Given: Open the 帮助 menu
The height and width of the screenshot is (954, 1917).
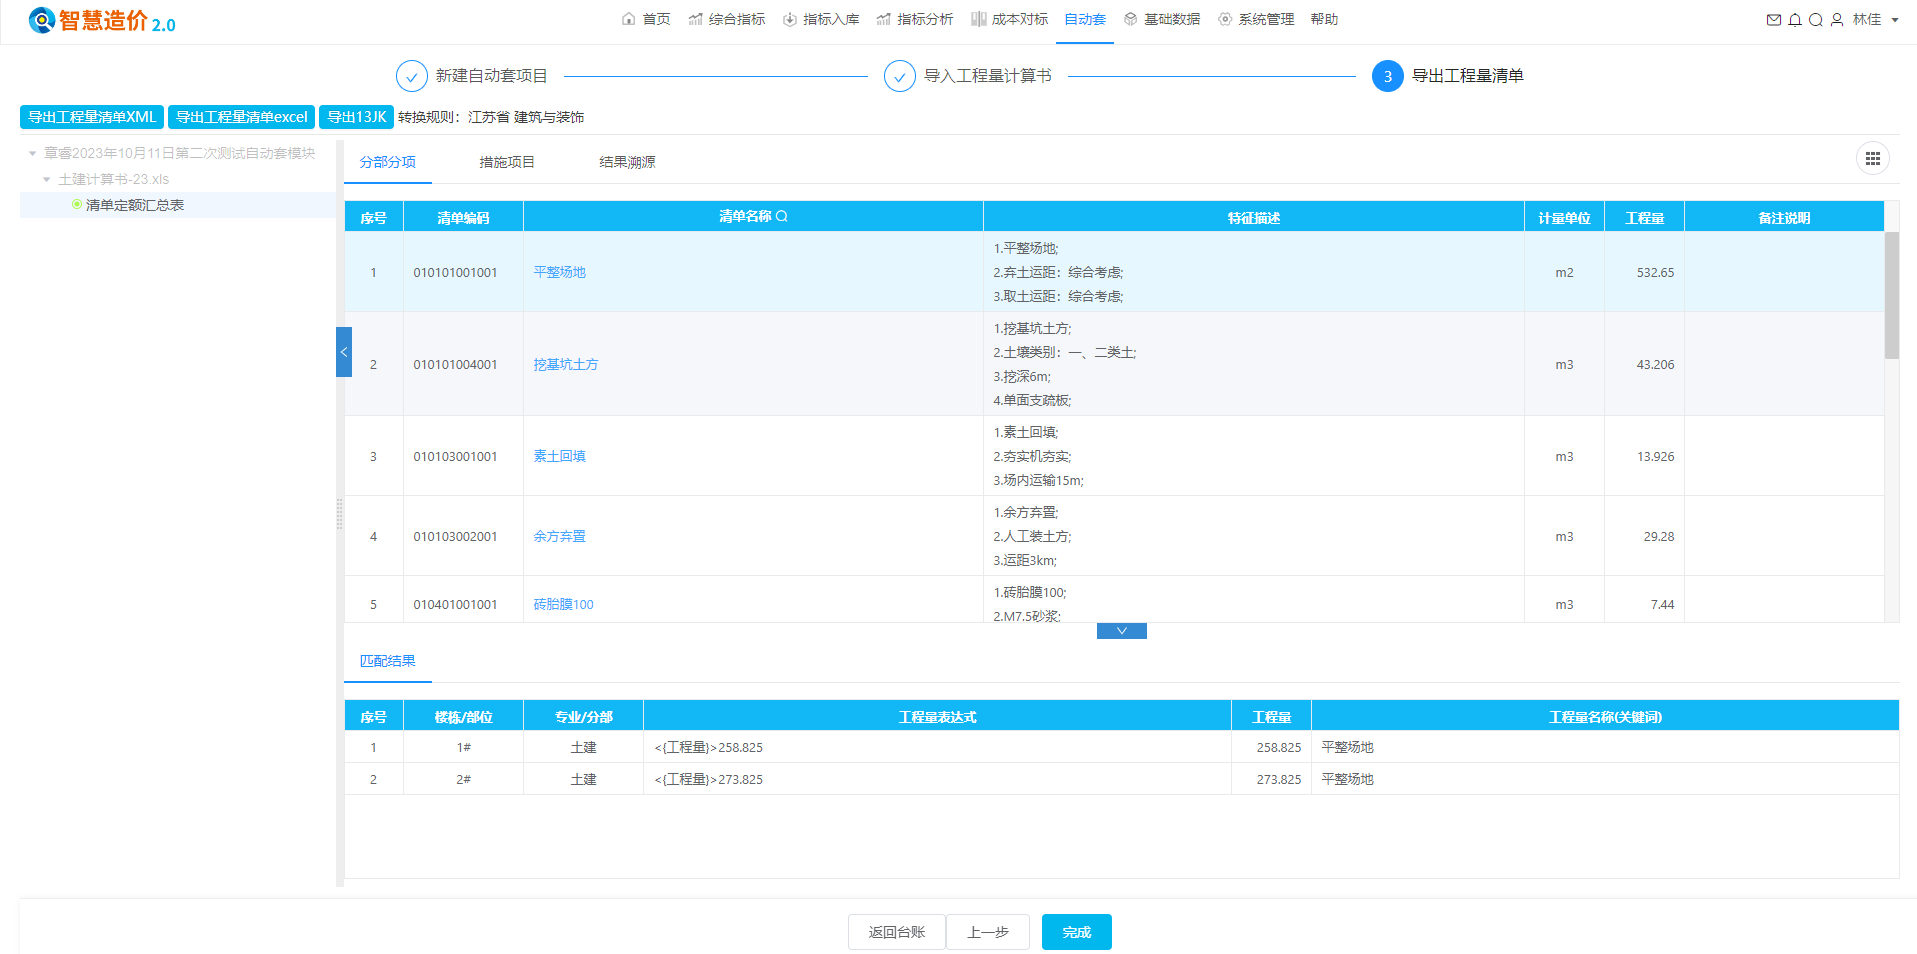Looking at the screenshot, I should pyautogui.click(x=1324, y=19).
